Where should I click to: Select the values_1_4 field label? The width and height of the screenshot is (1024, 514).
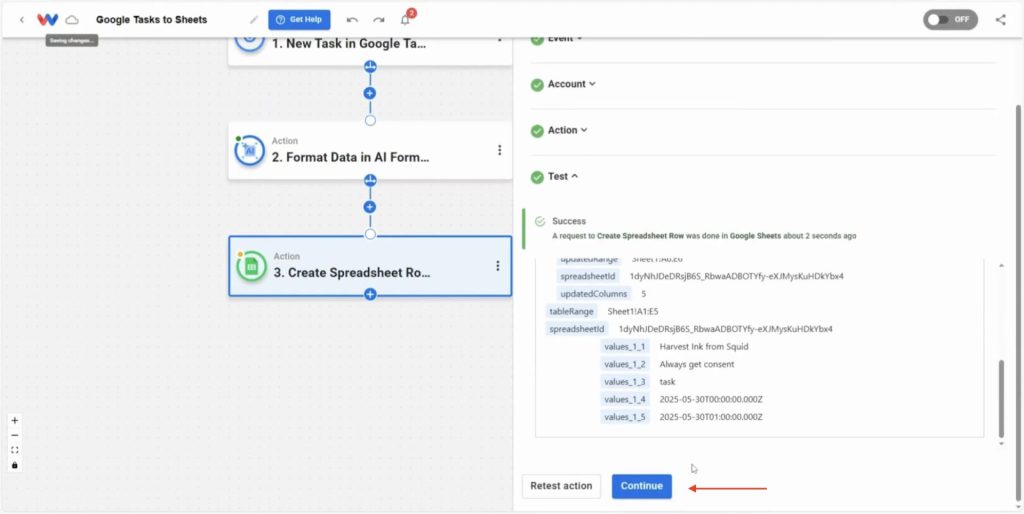click(x=625, y=400)
